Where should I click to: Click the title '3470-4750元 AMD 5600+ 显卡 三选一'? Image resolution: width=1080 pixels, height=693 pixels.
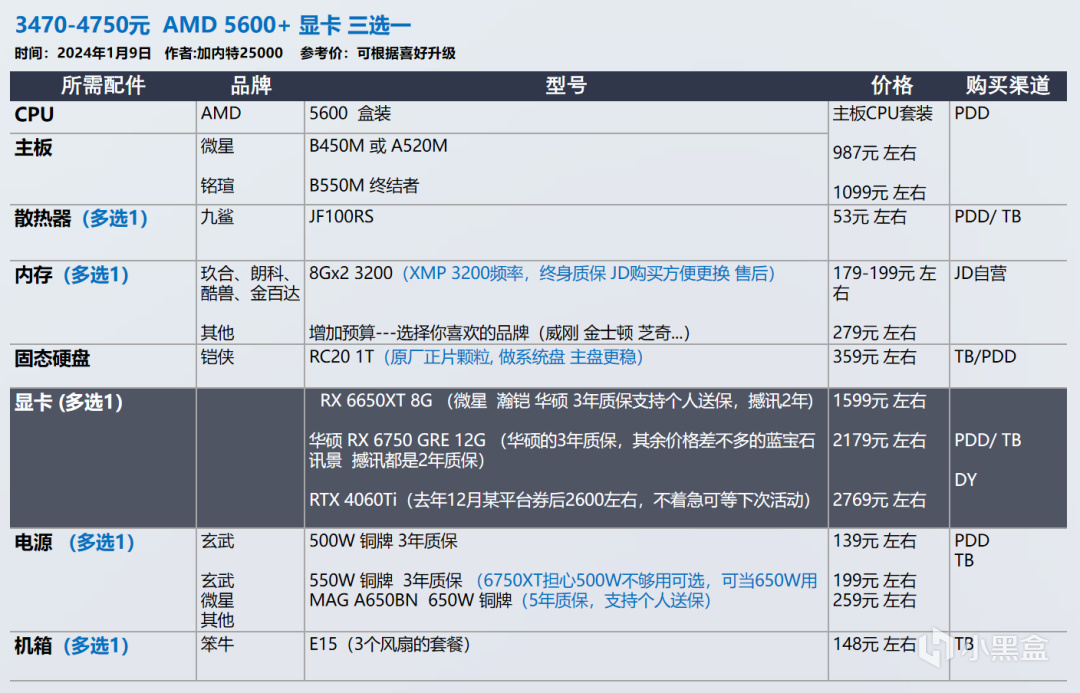coord(213,25)
